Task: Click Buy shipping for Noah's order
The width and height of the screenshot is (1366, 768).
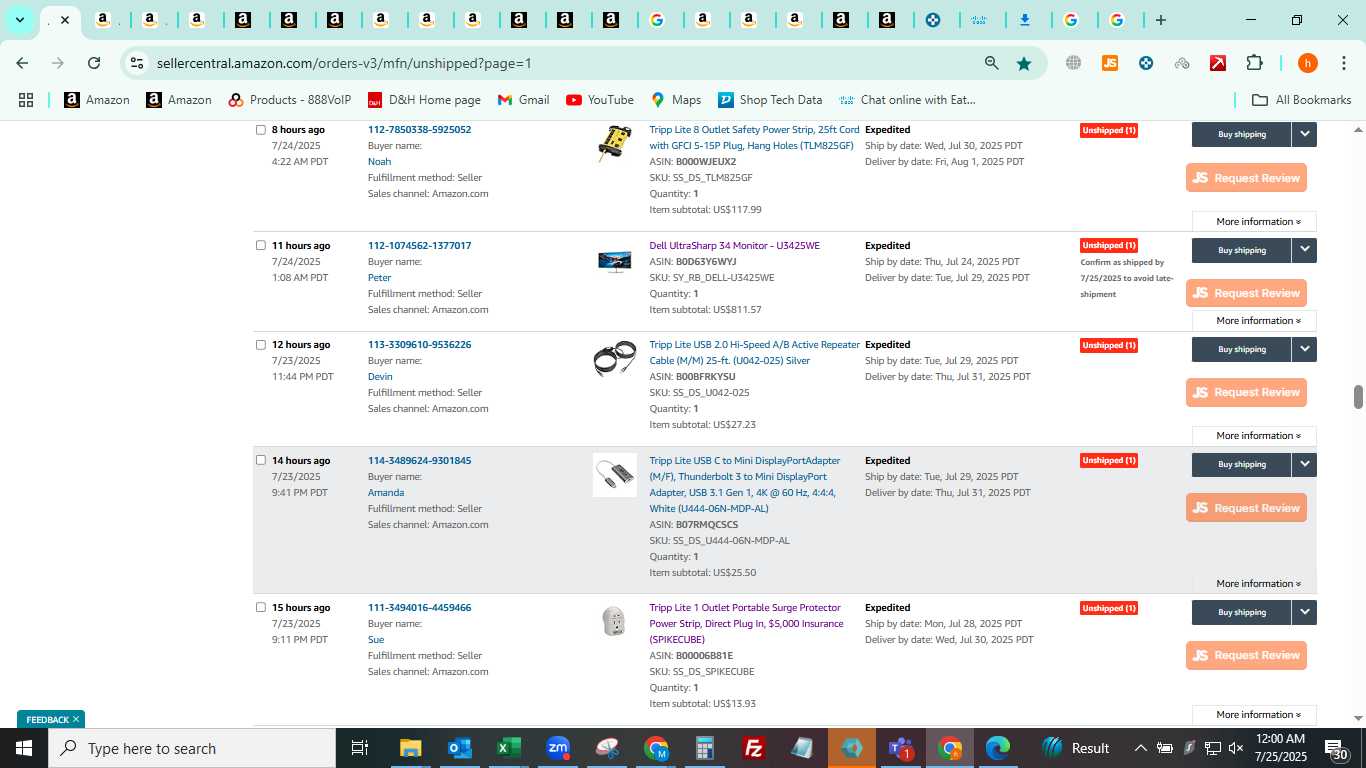Action: coord(1242,134)
